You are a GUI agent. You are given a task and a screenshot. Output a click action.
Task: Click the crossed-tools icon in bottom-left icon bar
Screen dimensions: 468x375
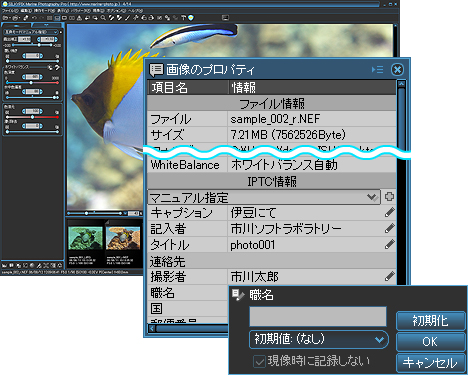46,265
